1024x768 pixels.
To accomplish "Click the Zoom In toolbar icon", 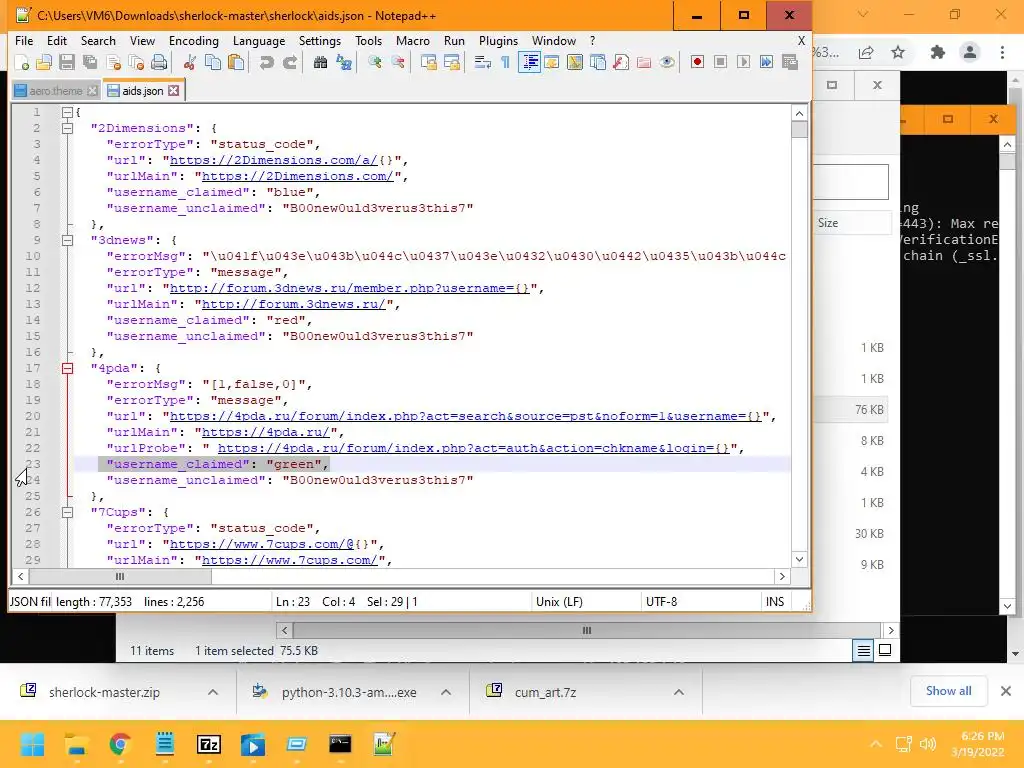I will coord(374,63).
